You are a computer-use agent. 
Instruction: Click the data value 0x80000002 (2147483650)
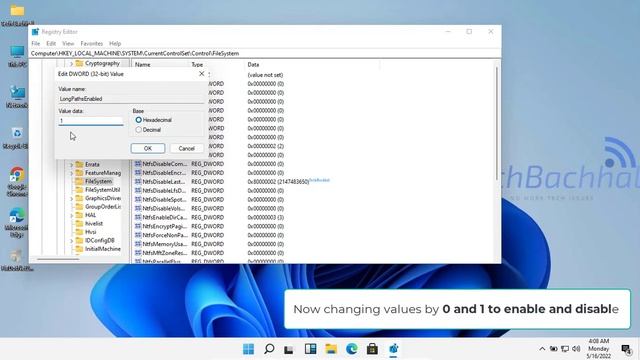(x=278, y=182)
